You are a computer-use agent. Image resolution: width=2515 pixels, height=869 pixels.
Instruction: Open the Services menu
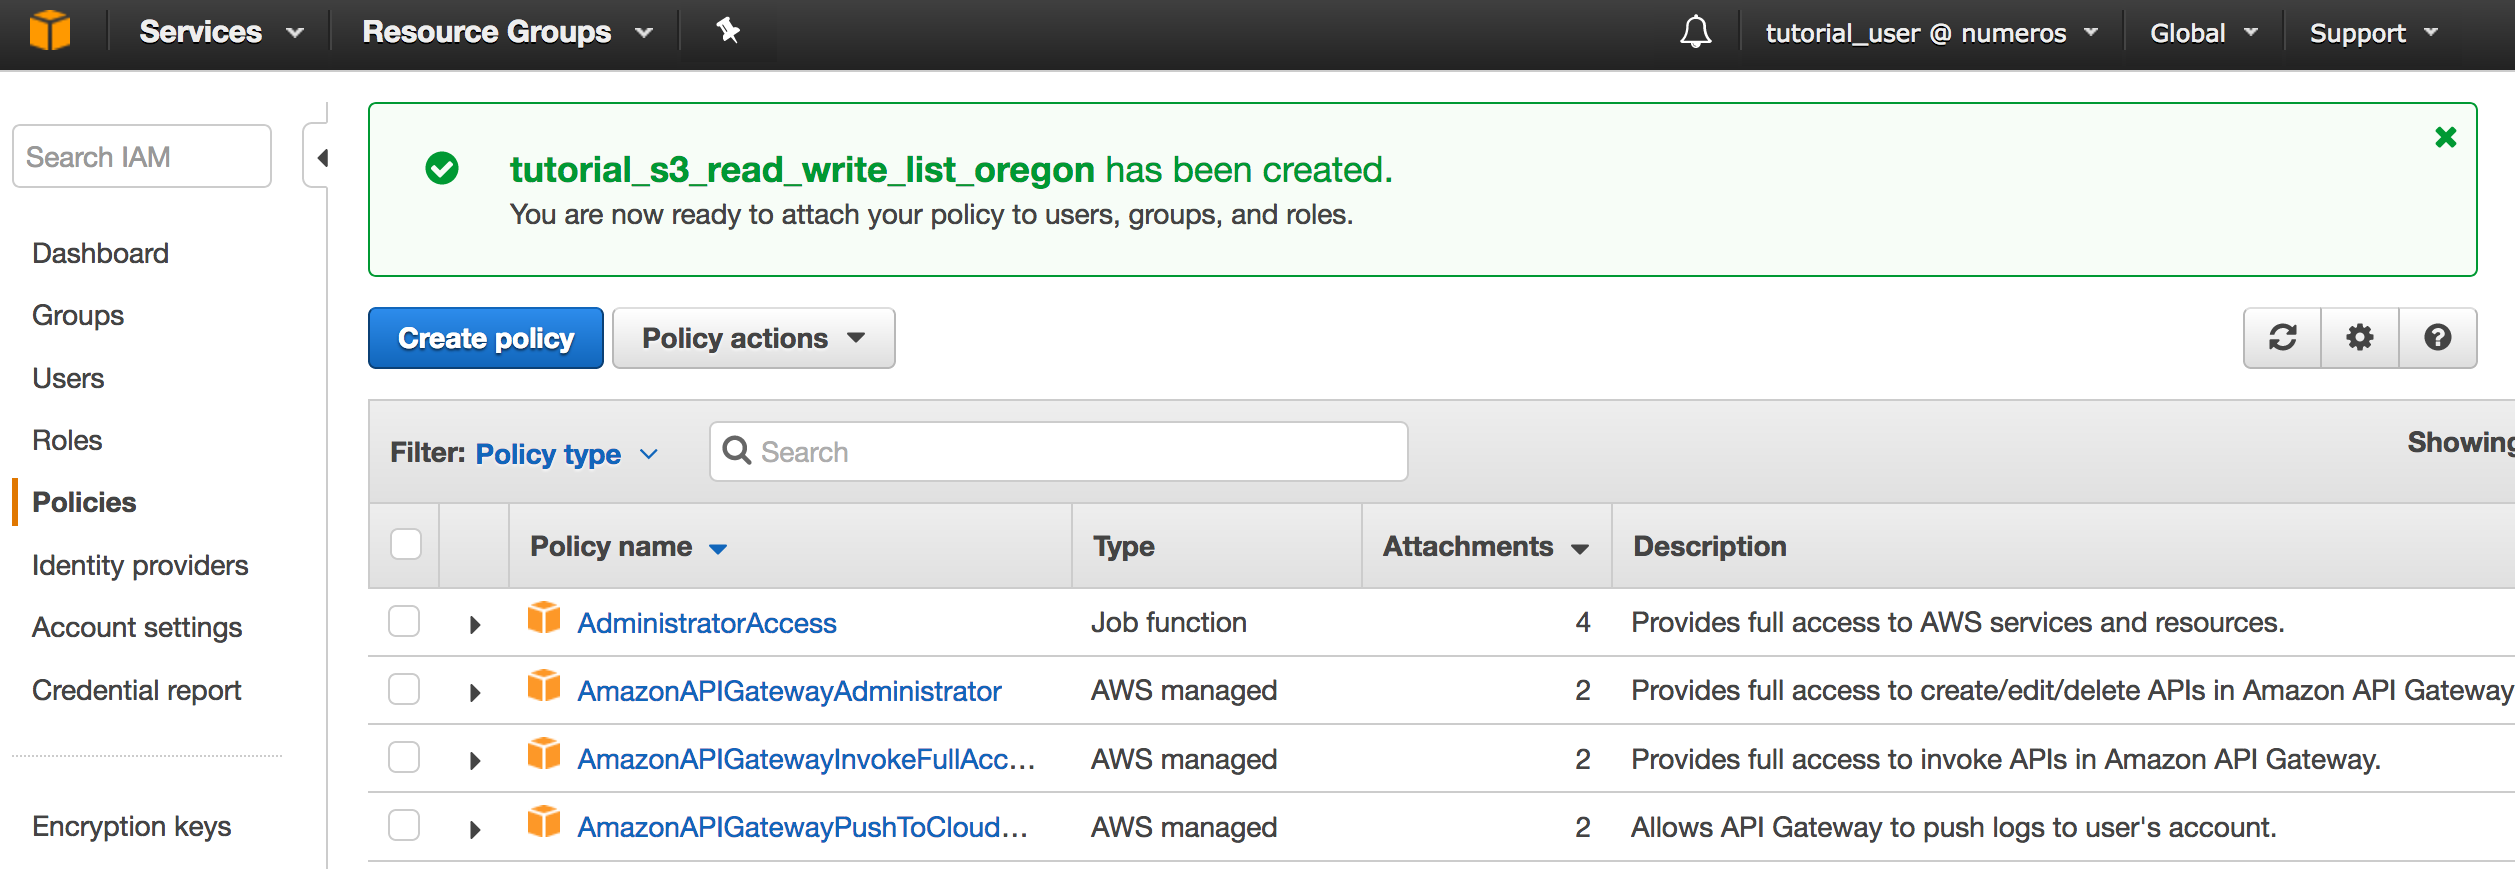pyautogui.click(x=220, y=32)
